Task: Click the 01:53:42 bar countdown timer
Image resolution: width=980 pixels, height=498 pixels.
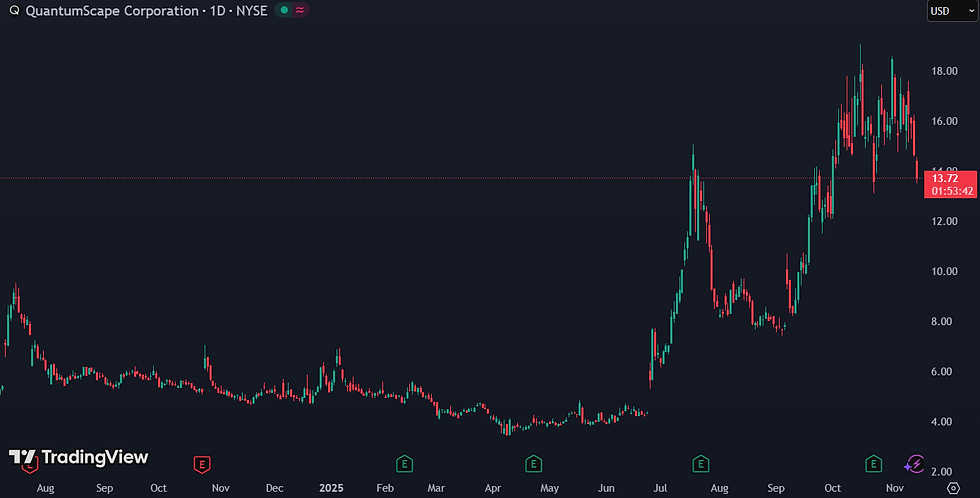Action: coord(952,191)
